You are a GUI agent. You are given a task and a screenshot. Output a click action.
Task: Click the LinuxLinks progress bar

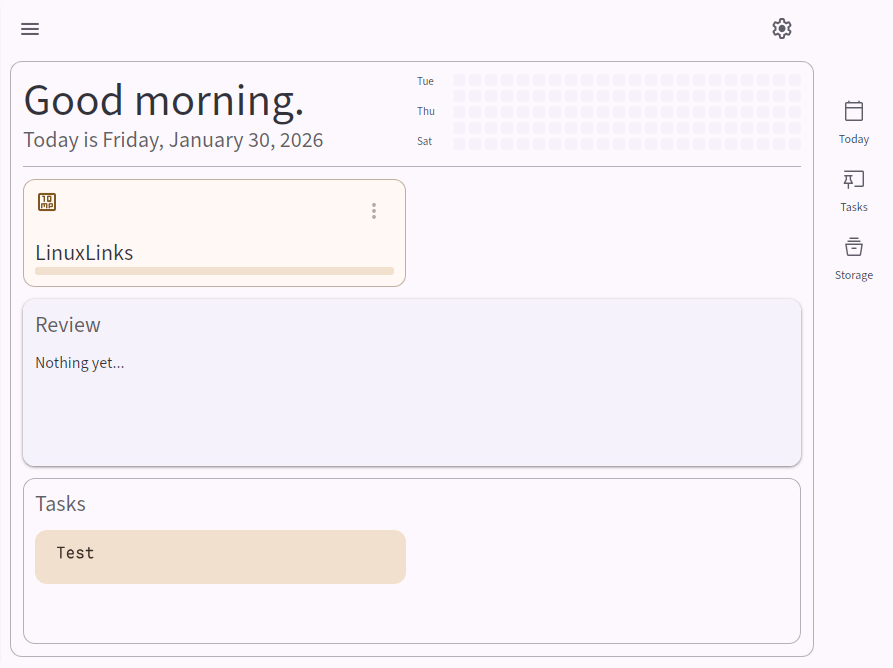tap(214, 271)
